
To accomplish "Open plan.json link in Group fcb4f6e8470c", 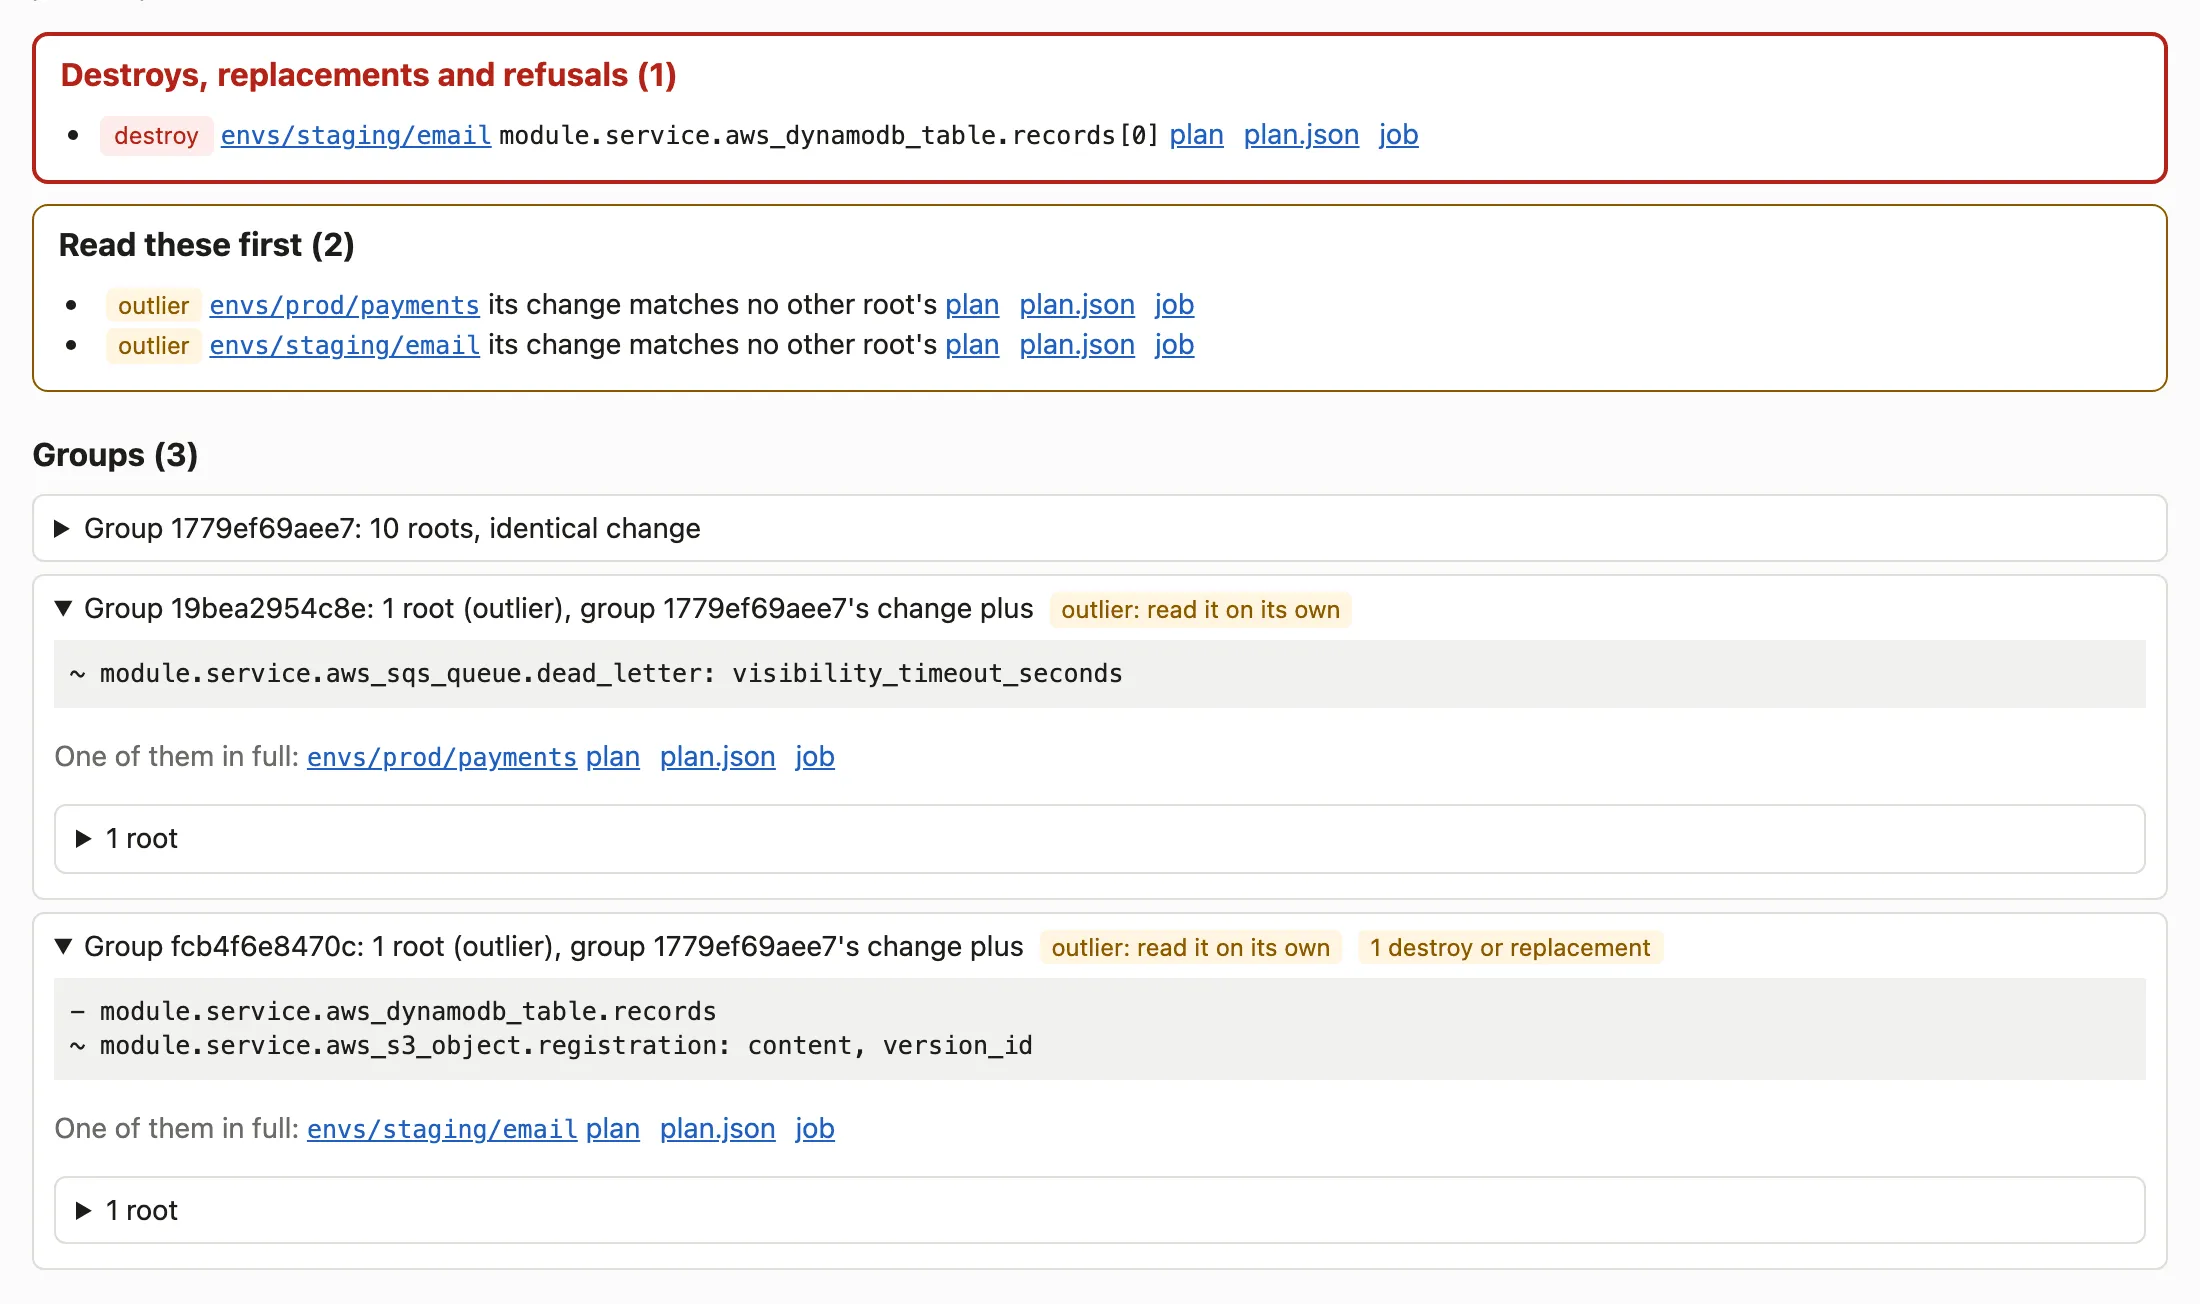I will (717, 1129).
